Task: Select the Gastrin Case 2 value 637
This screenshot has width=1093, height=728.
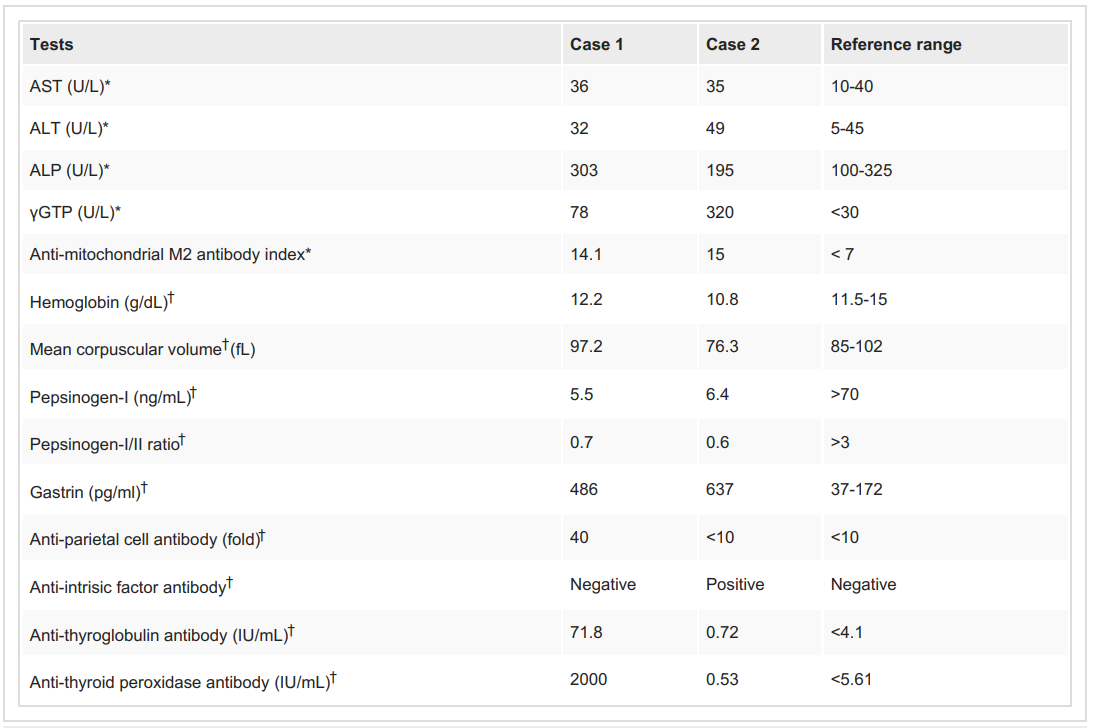Action: click(720, 489)
